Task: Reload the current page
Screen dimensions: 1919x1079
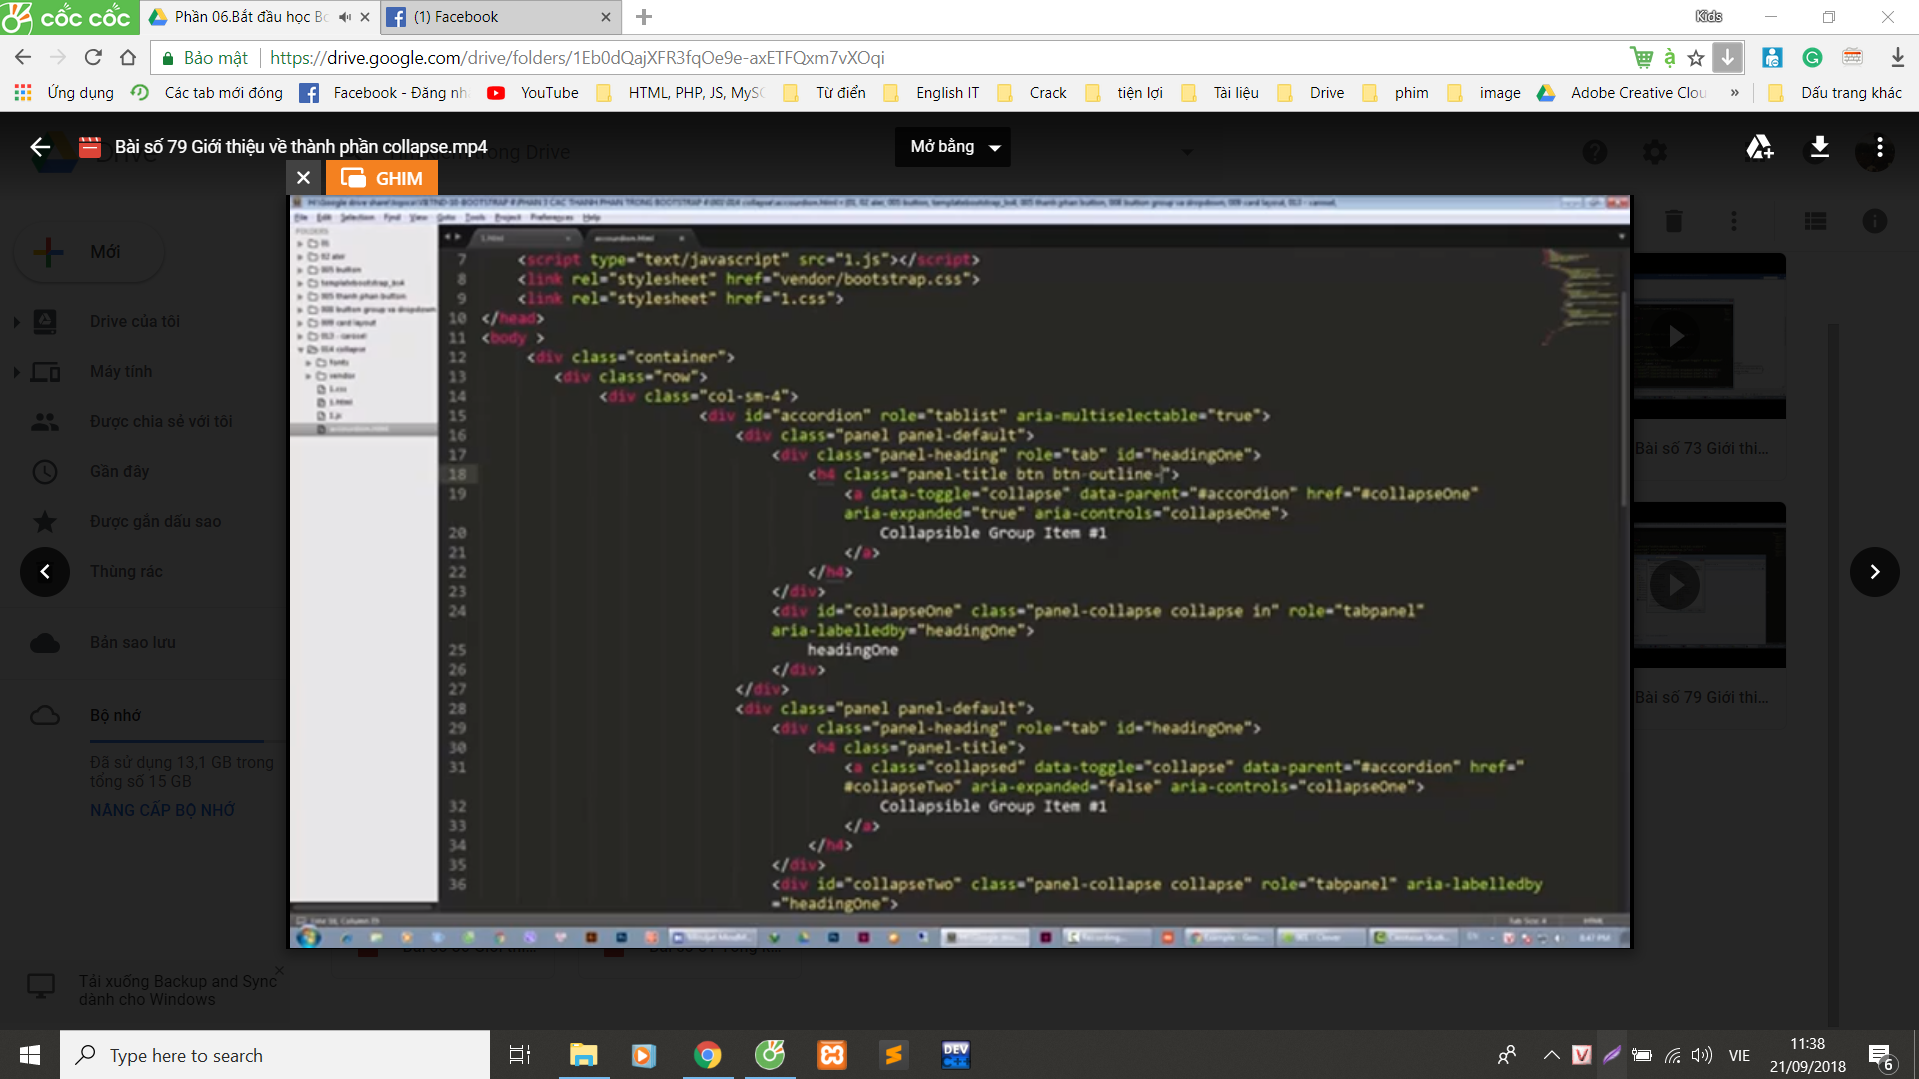Action: [x=93, y=58]
